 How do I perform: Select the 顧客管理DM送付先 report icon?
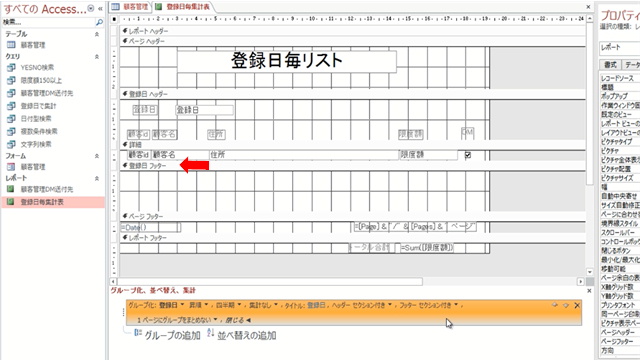pos(11,189)
